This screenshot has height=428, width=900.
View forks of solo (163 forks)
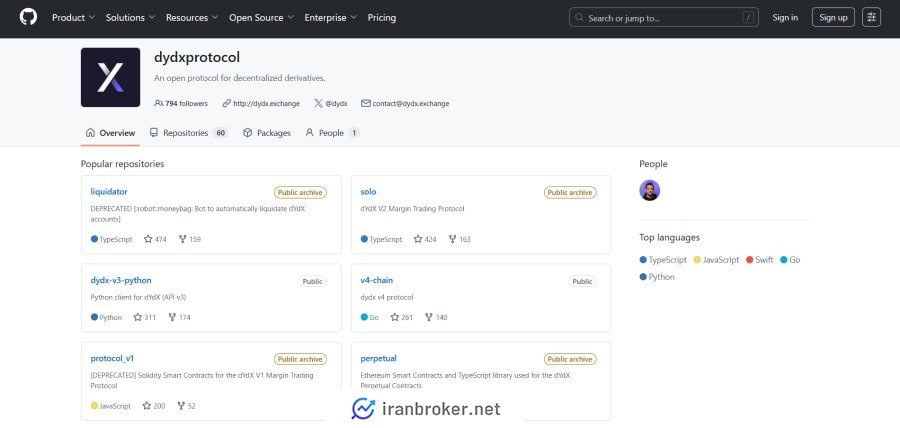(459, 239)
